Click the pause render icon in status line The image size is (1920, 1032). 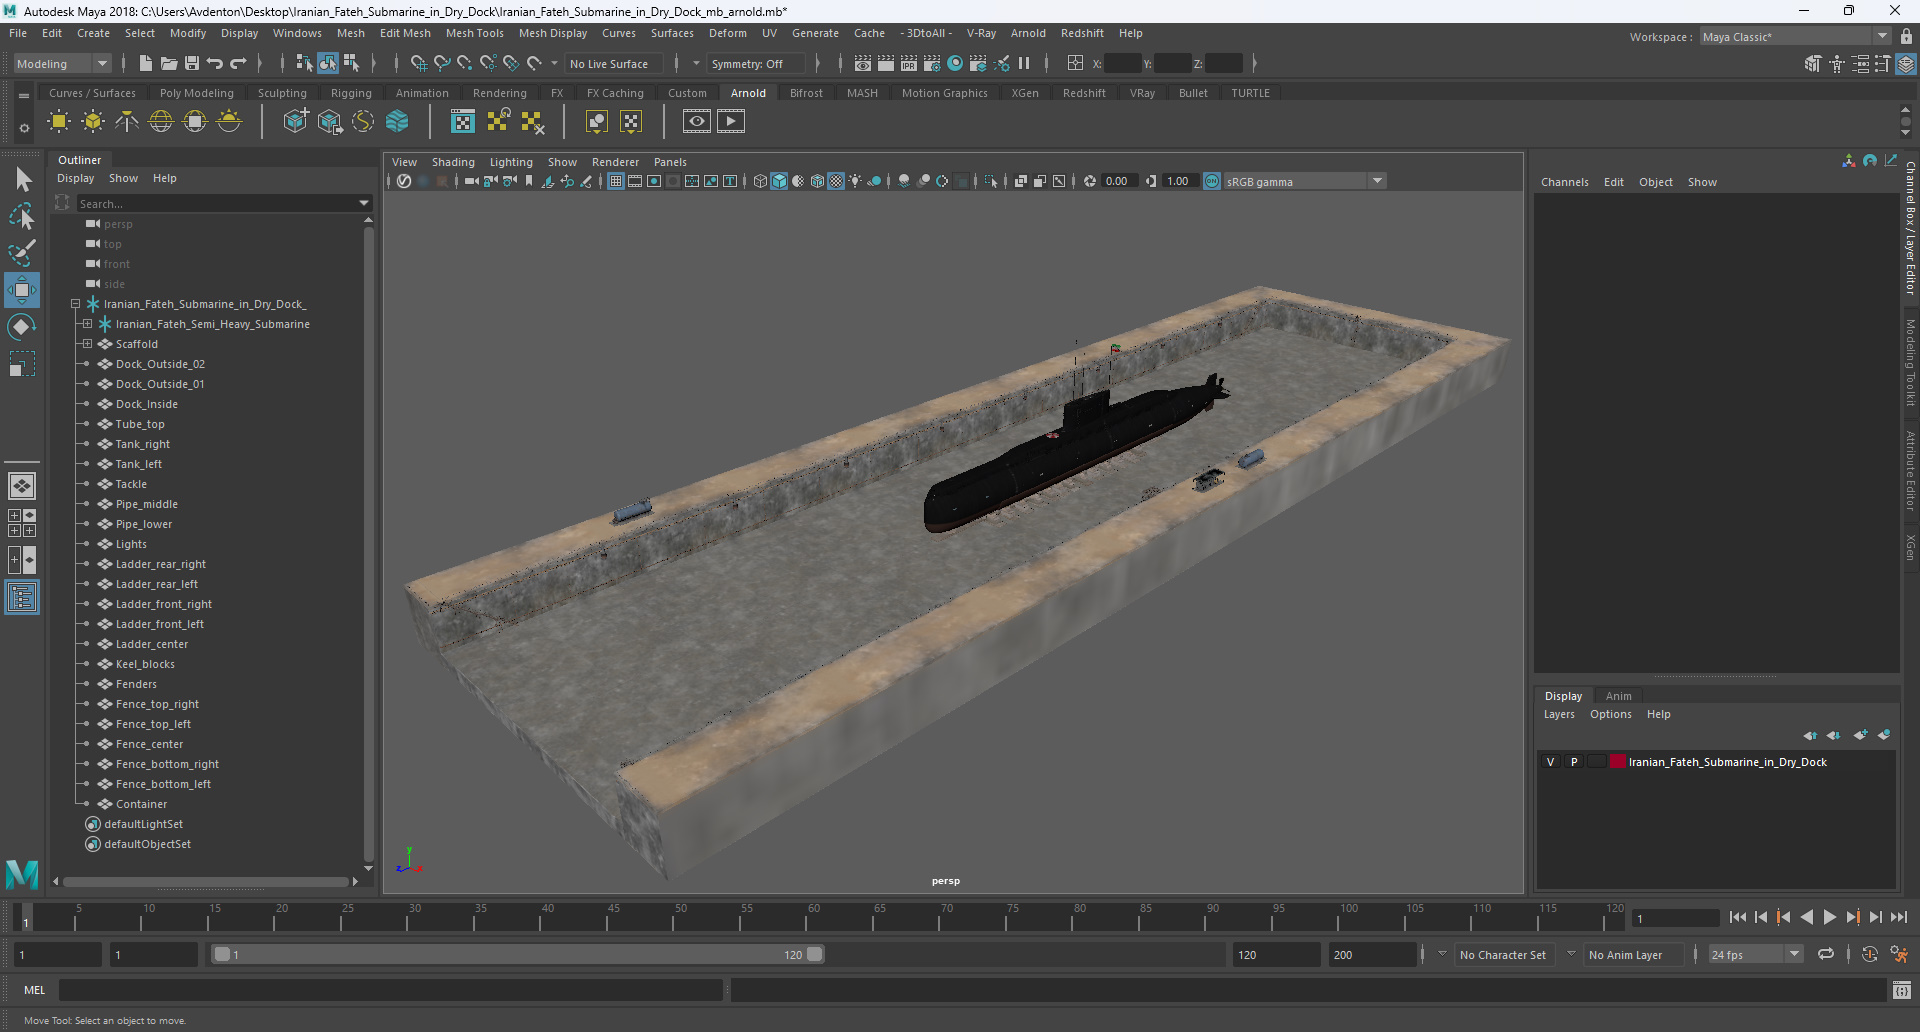coord(1025,64)
